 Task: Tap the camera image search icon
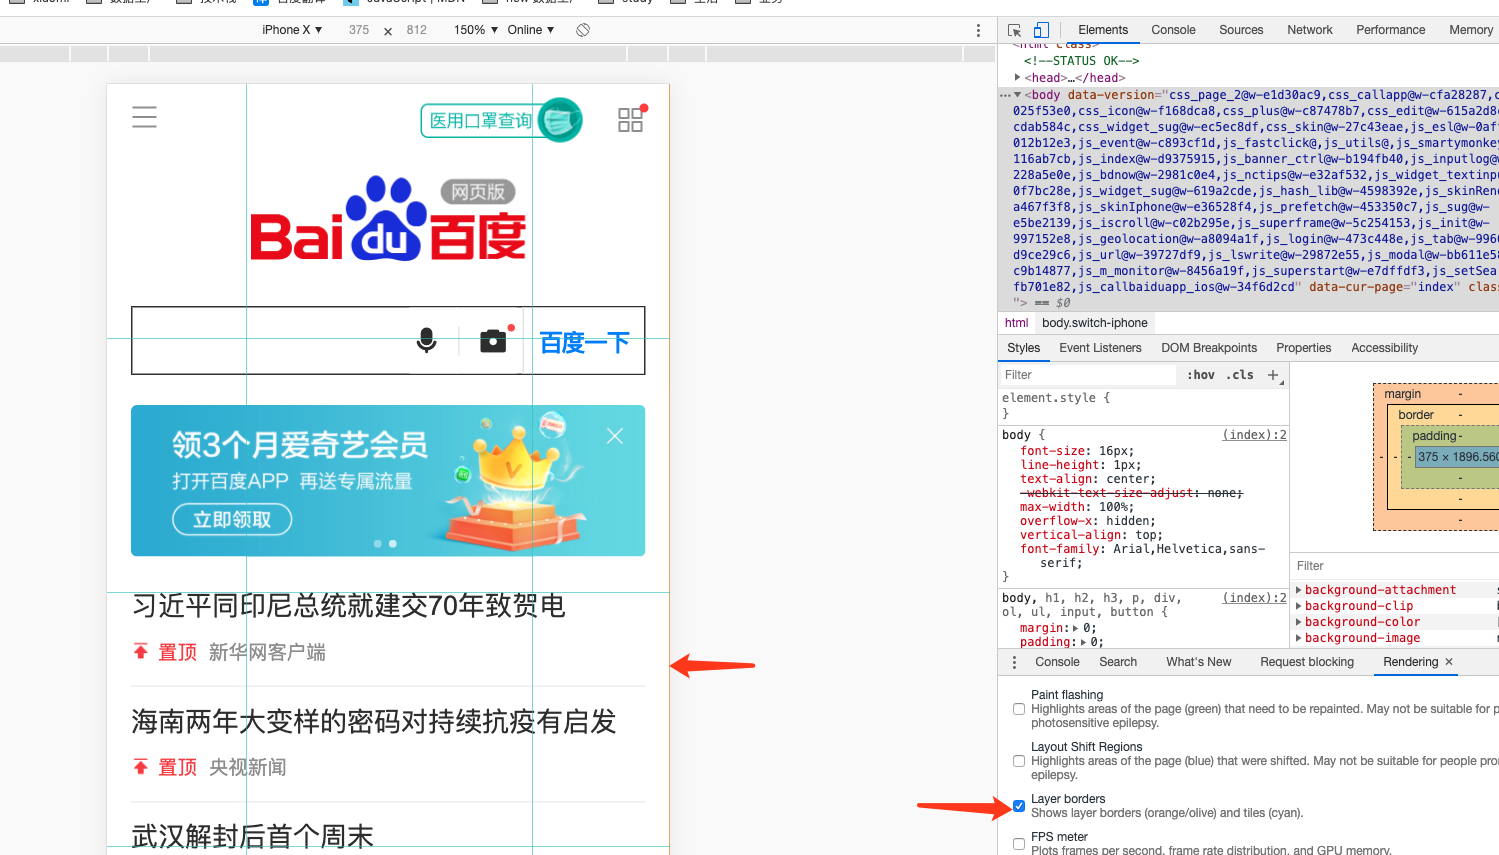point(494,341)
